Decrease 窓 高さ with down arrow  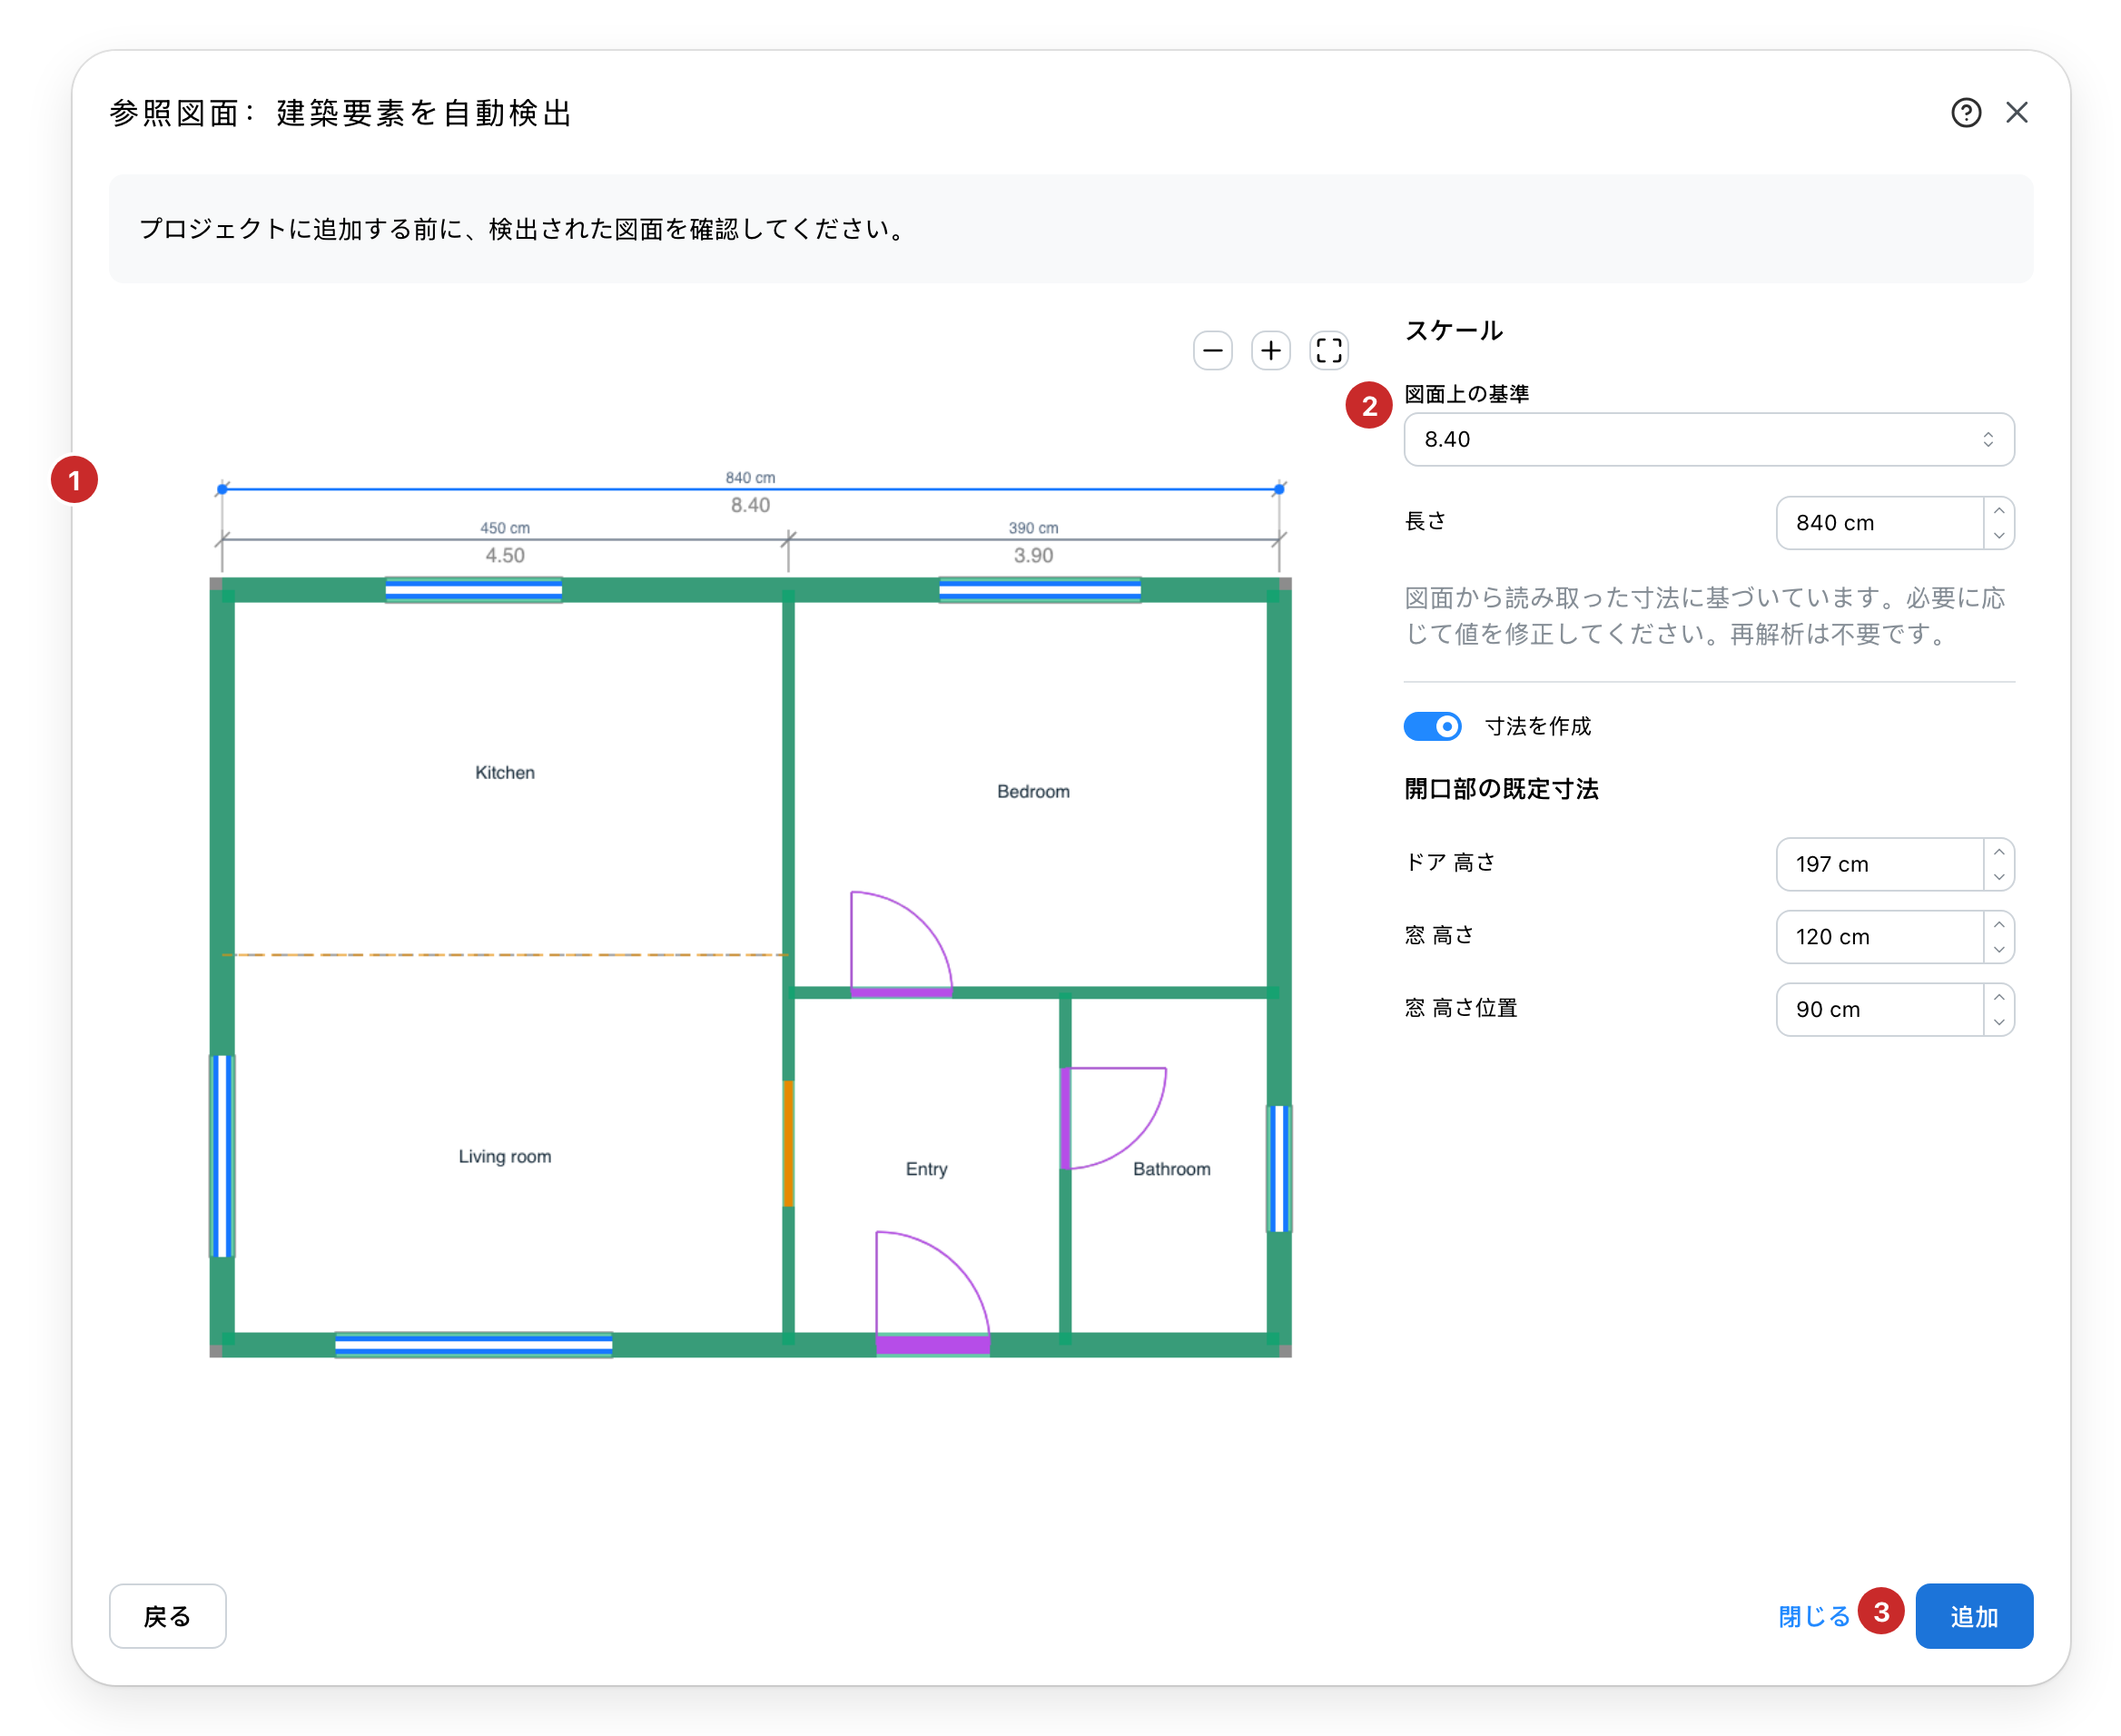coord(1998,950)
